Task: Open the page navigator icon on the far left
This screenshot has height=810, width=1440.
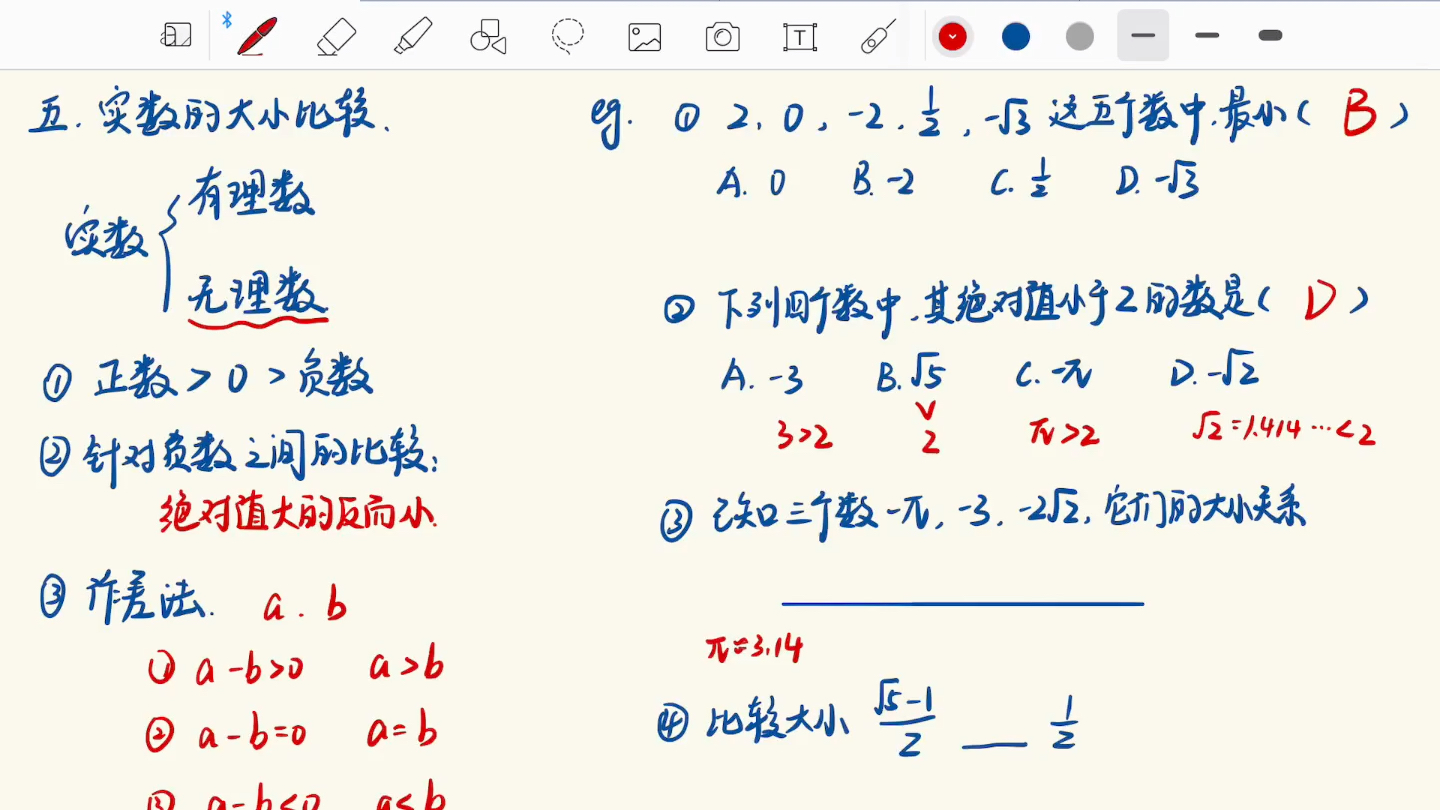Action: [176, 32]
